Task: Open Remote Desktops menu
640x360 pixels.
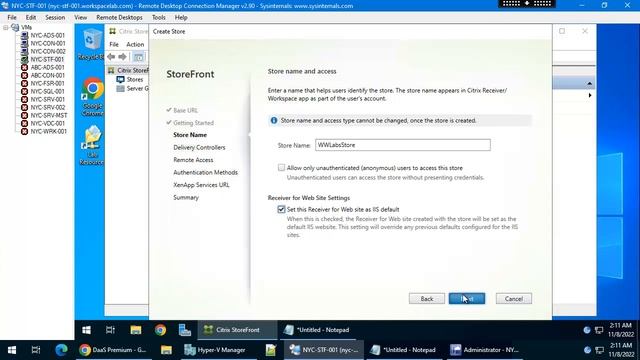Action: (x=119, y=18)
